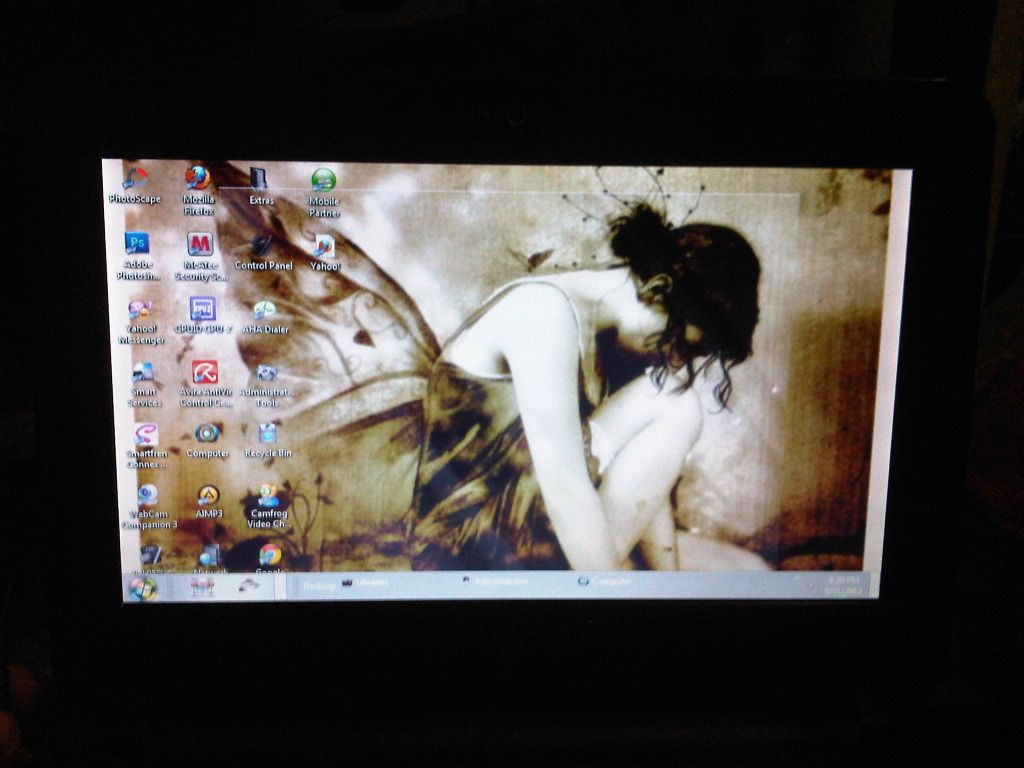This screenshot has height=768, width=1024.
Task: Open Administrator from the taskbar toolbar
Action: [494, 581]
